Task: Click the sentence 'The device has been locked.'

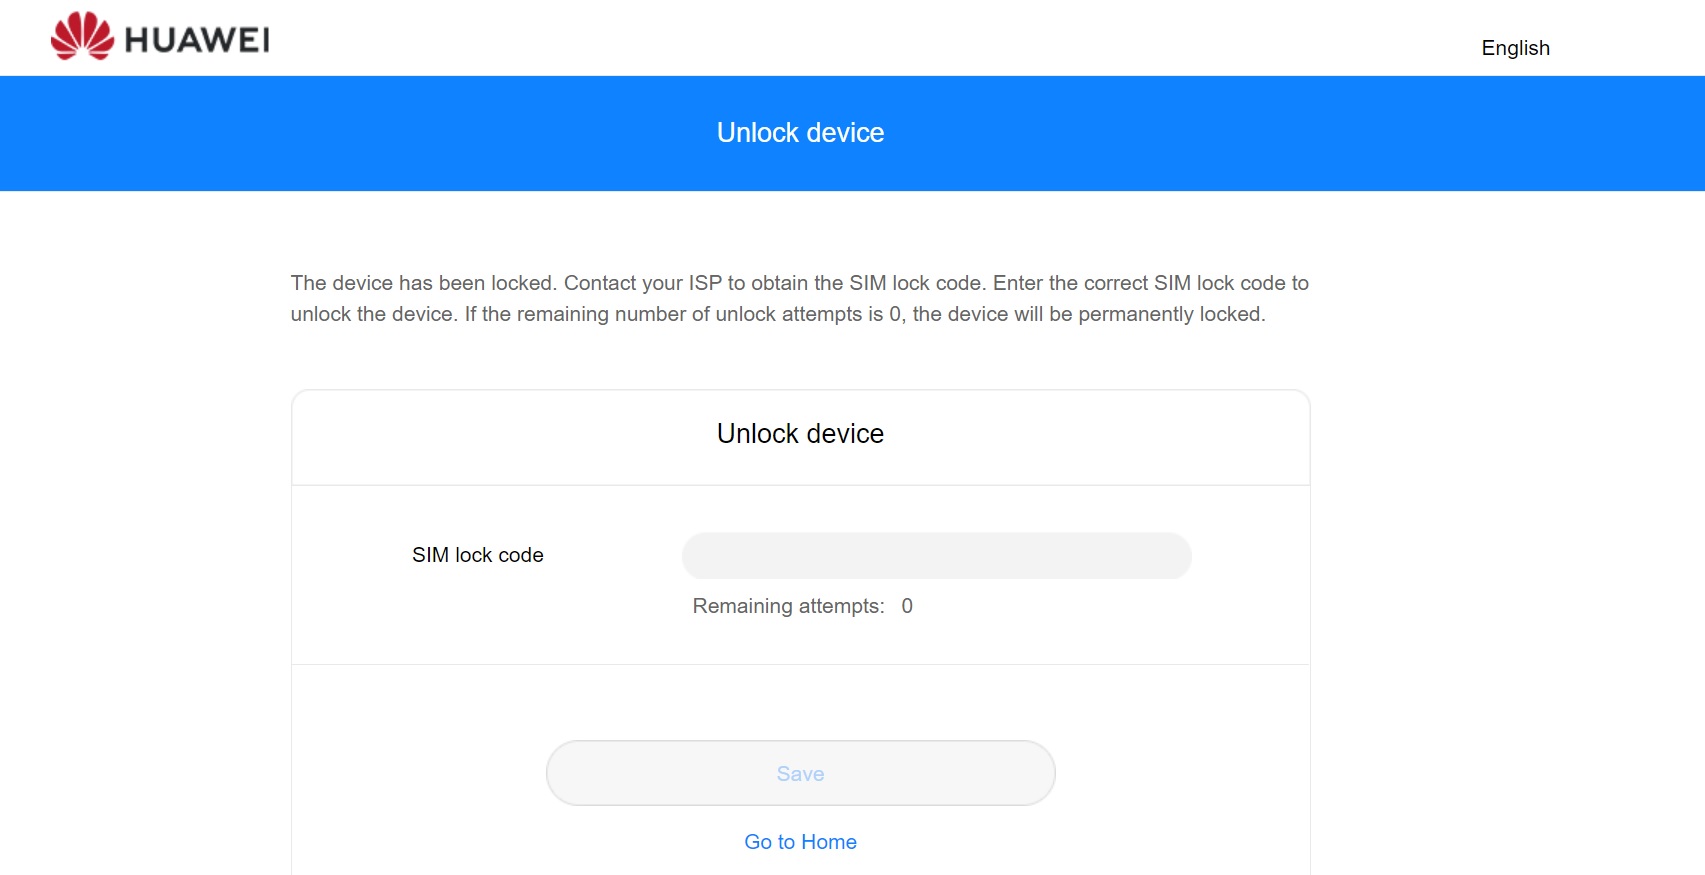Action: (x=424, y=283)
